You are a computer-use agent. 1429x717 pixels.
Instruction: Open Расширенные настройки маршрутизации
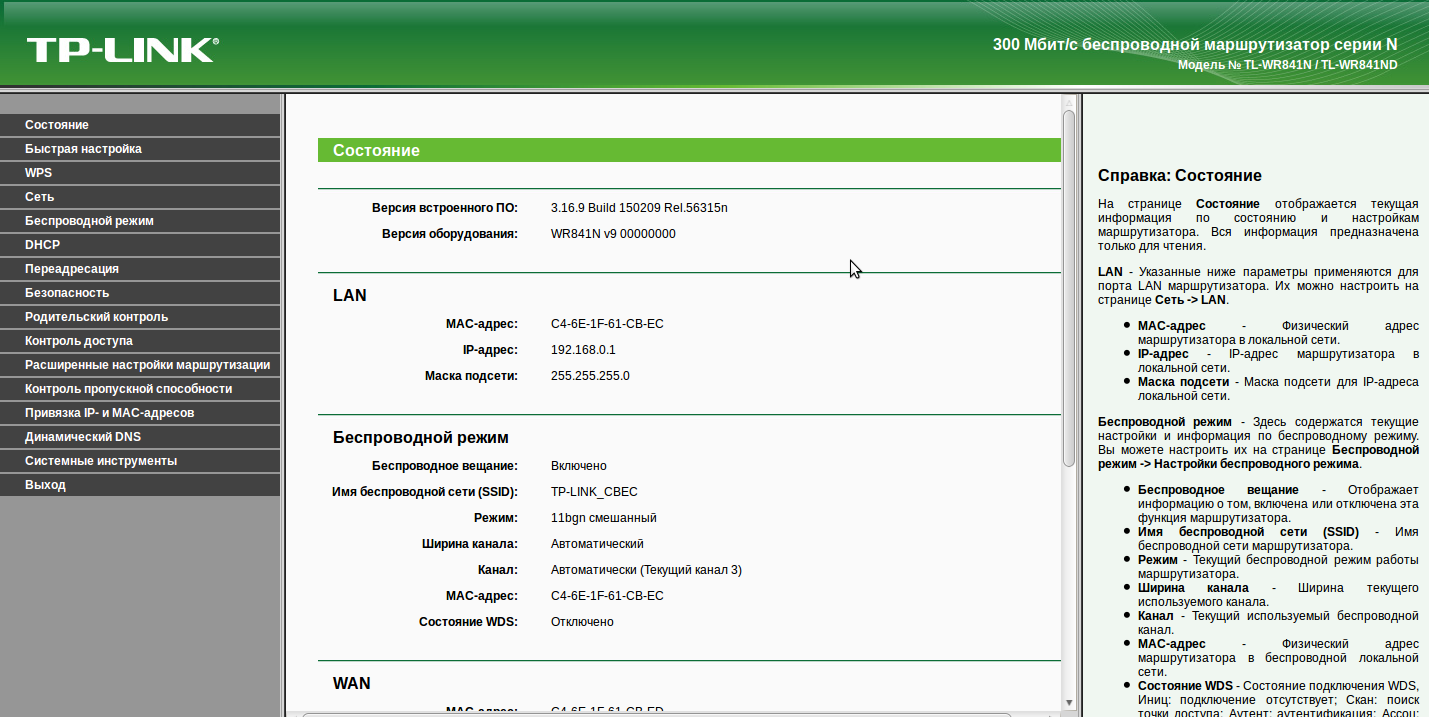pyautogui.click(x=140, y=365)
